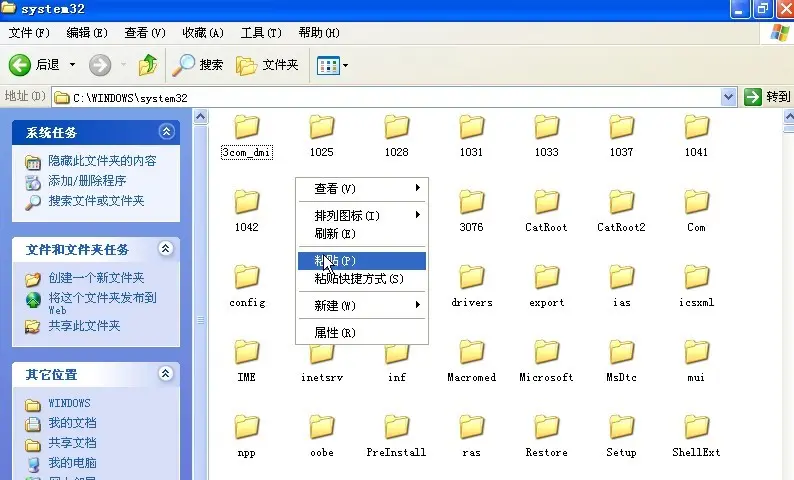The width and height of the screenshot is (794, 480).
Task: Select the npp folder
Action: [x=247, y=436]
